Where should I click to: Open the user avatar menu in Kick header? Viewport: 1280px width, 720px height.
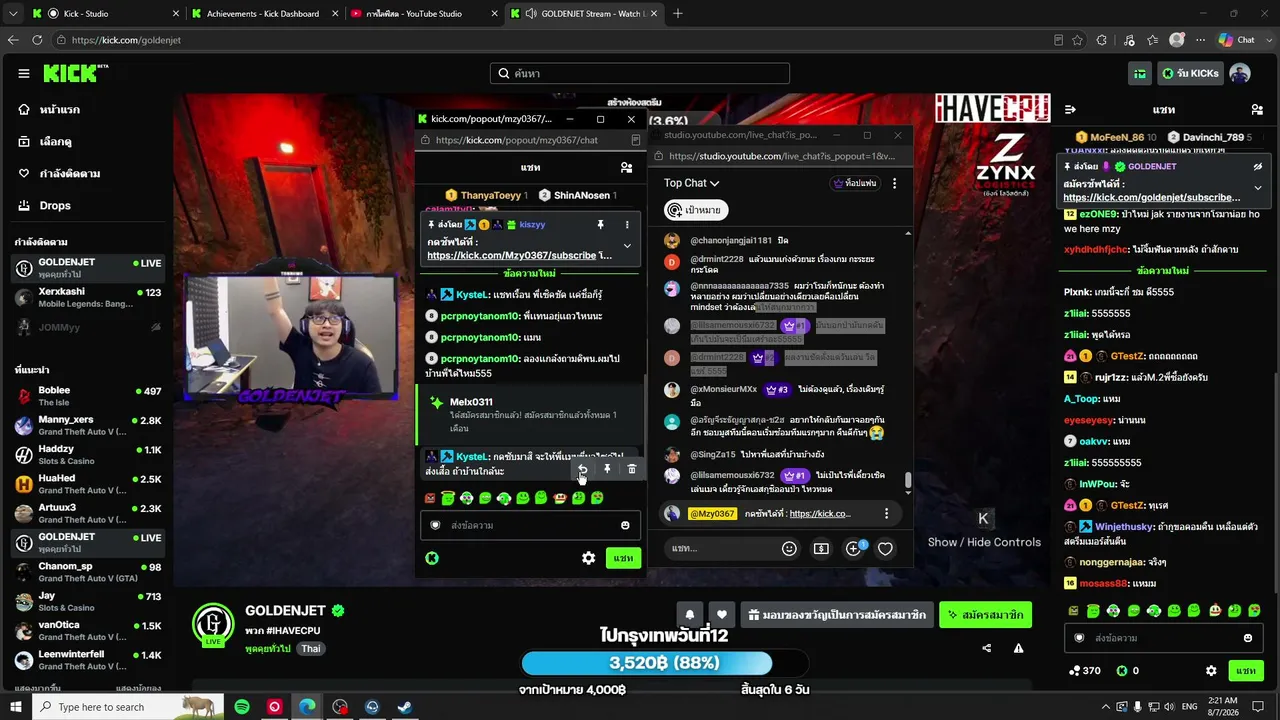1240,73
